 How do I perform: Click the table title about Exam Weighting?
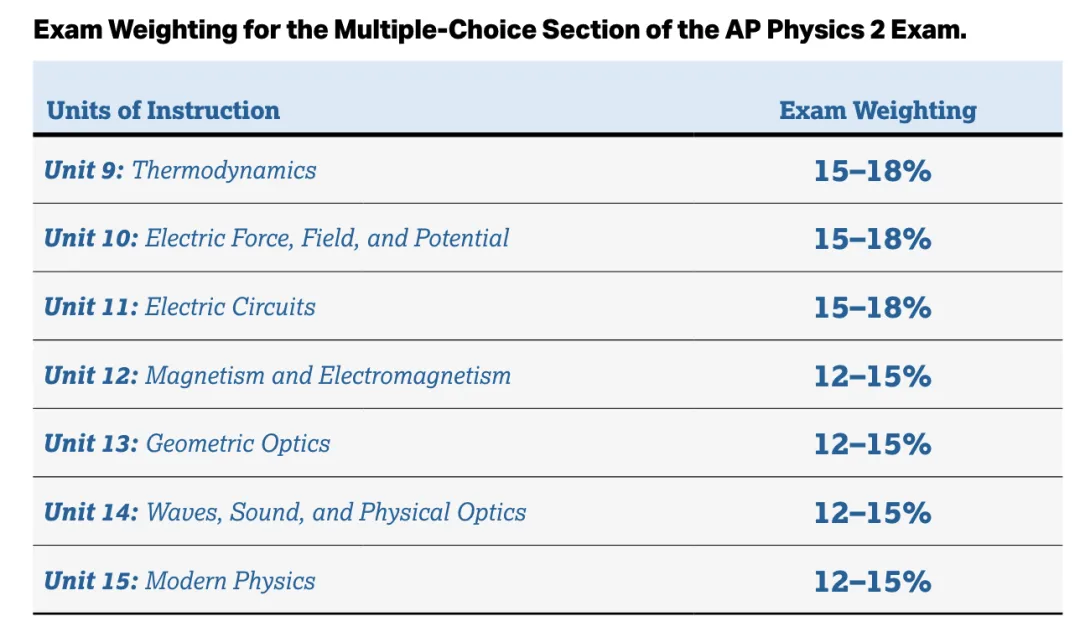click(x=500, y=29)
